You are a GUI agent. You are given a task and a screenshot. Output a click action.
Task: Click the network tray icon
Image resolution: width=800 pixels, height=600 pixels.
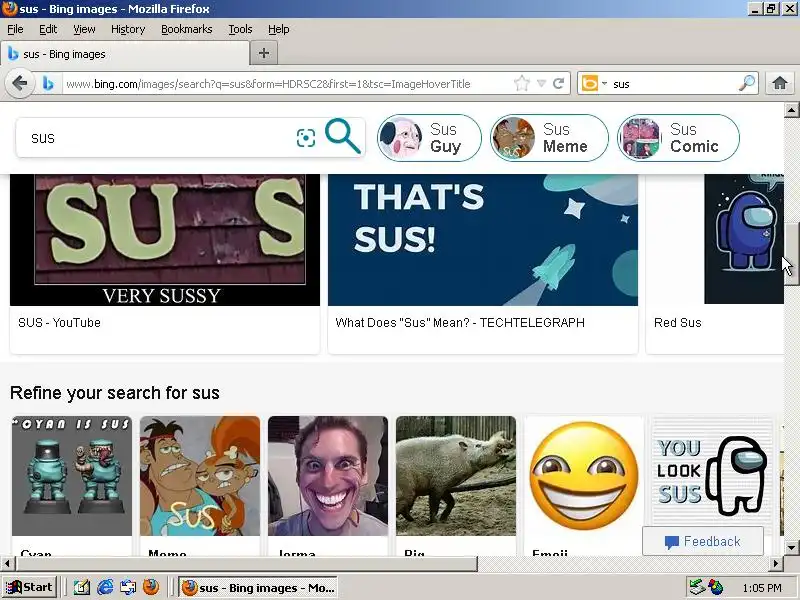pyautogui.click(x=696, y=588)
